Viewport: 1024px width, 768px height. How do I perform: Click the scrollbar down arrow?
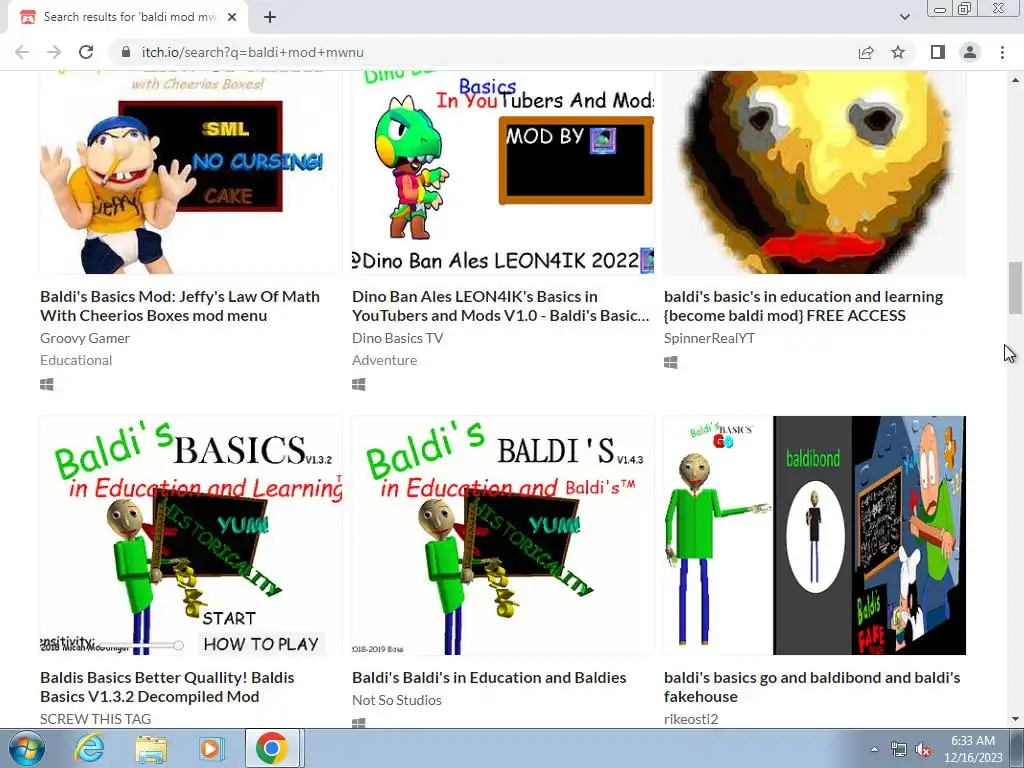pos(1015,720)
